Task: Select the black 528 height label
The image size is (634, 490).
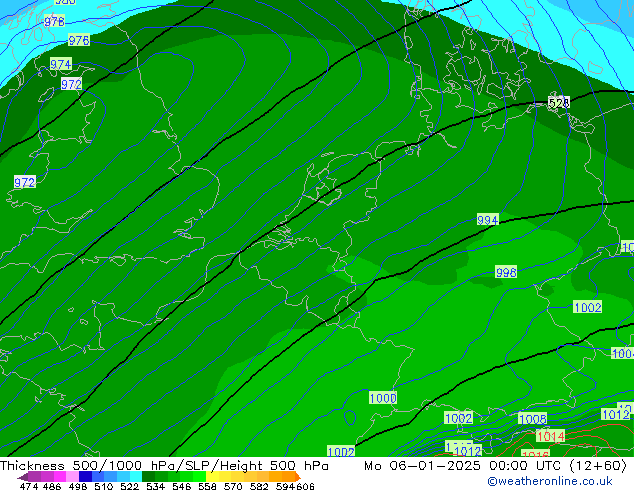Action: (x=559, y=103)
